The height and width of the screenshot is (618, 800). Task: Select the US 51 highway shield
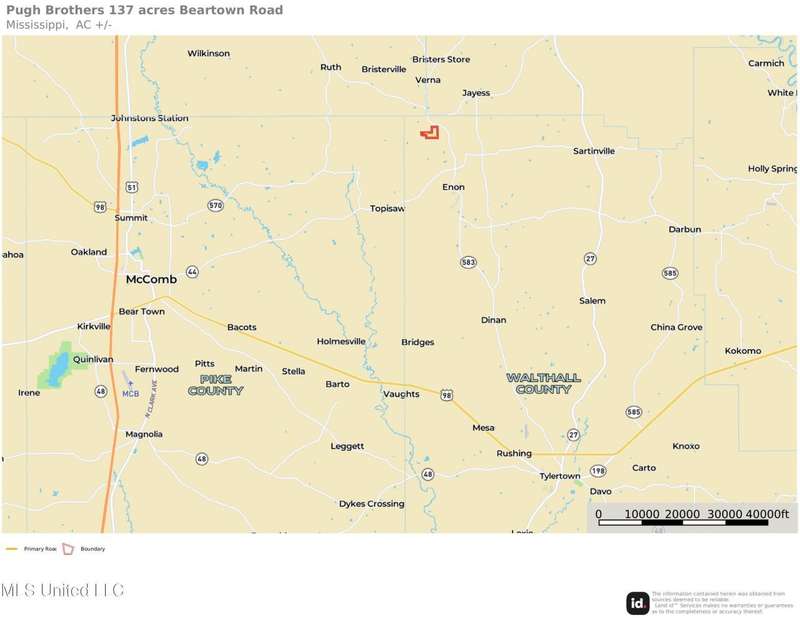132,187
